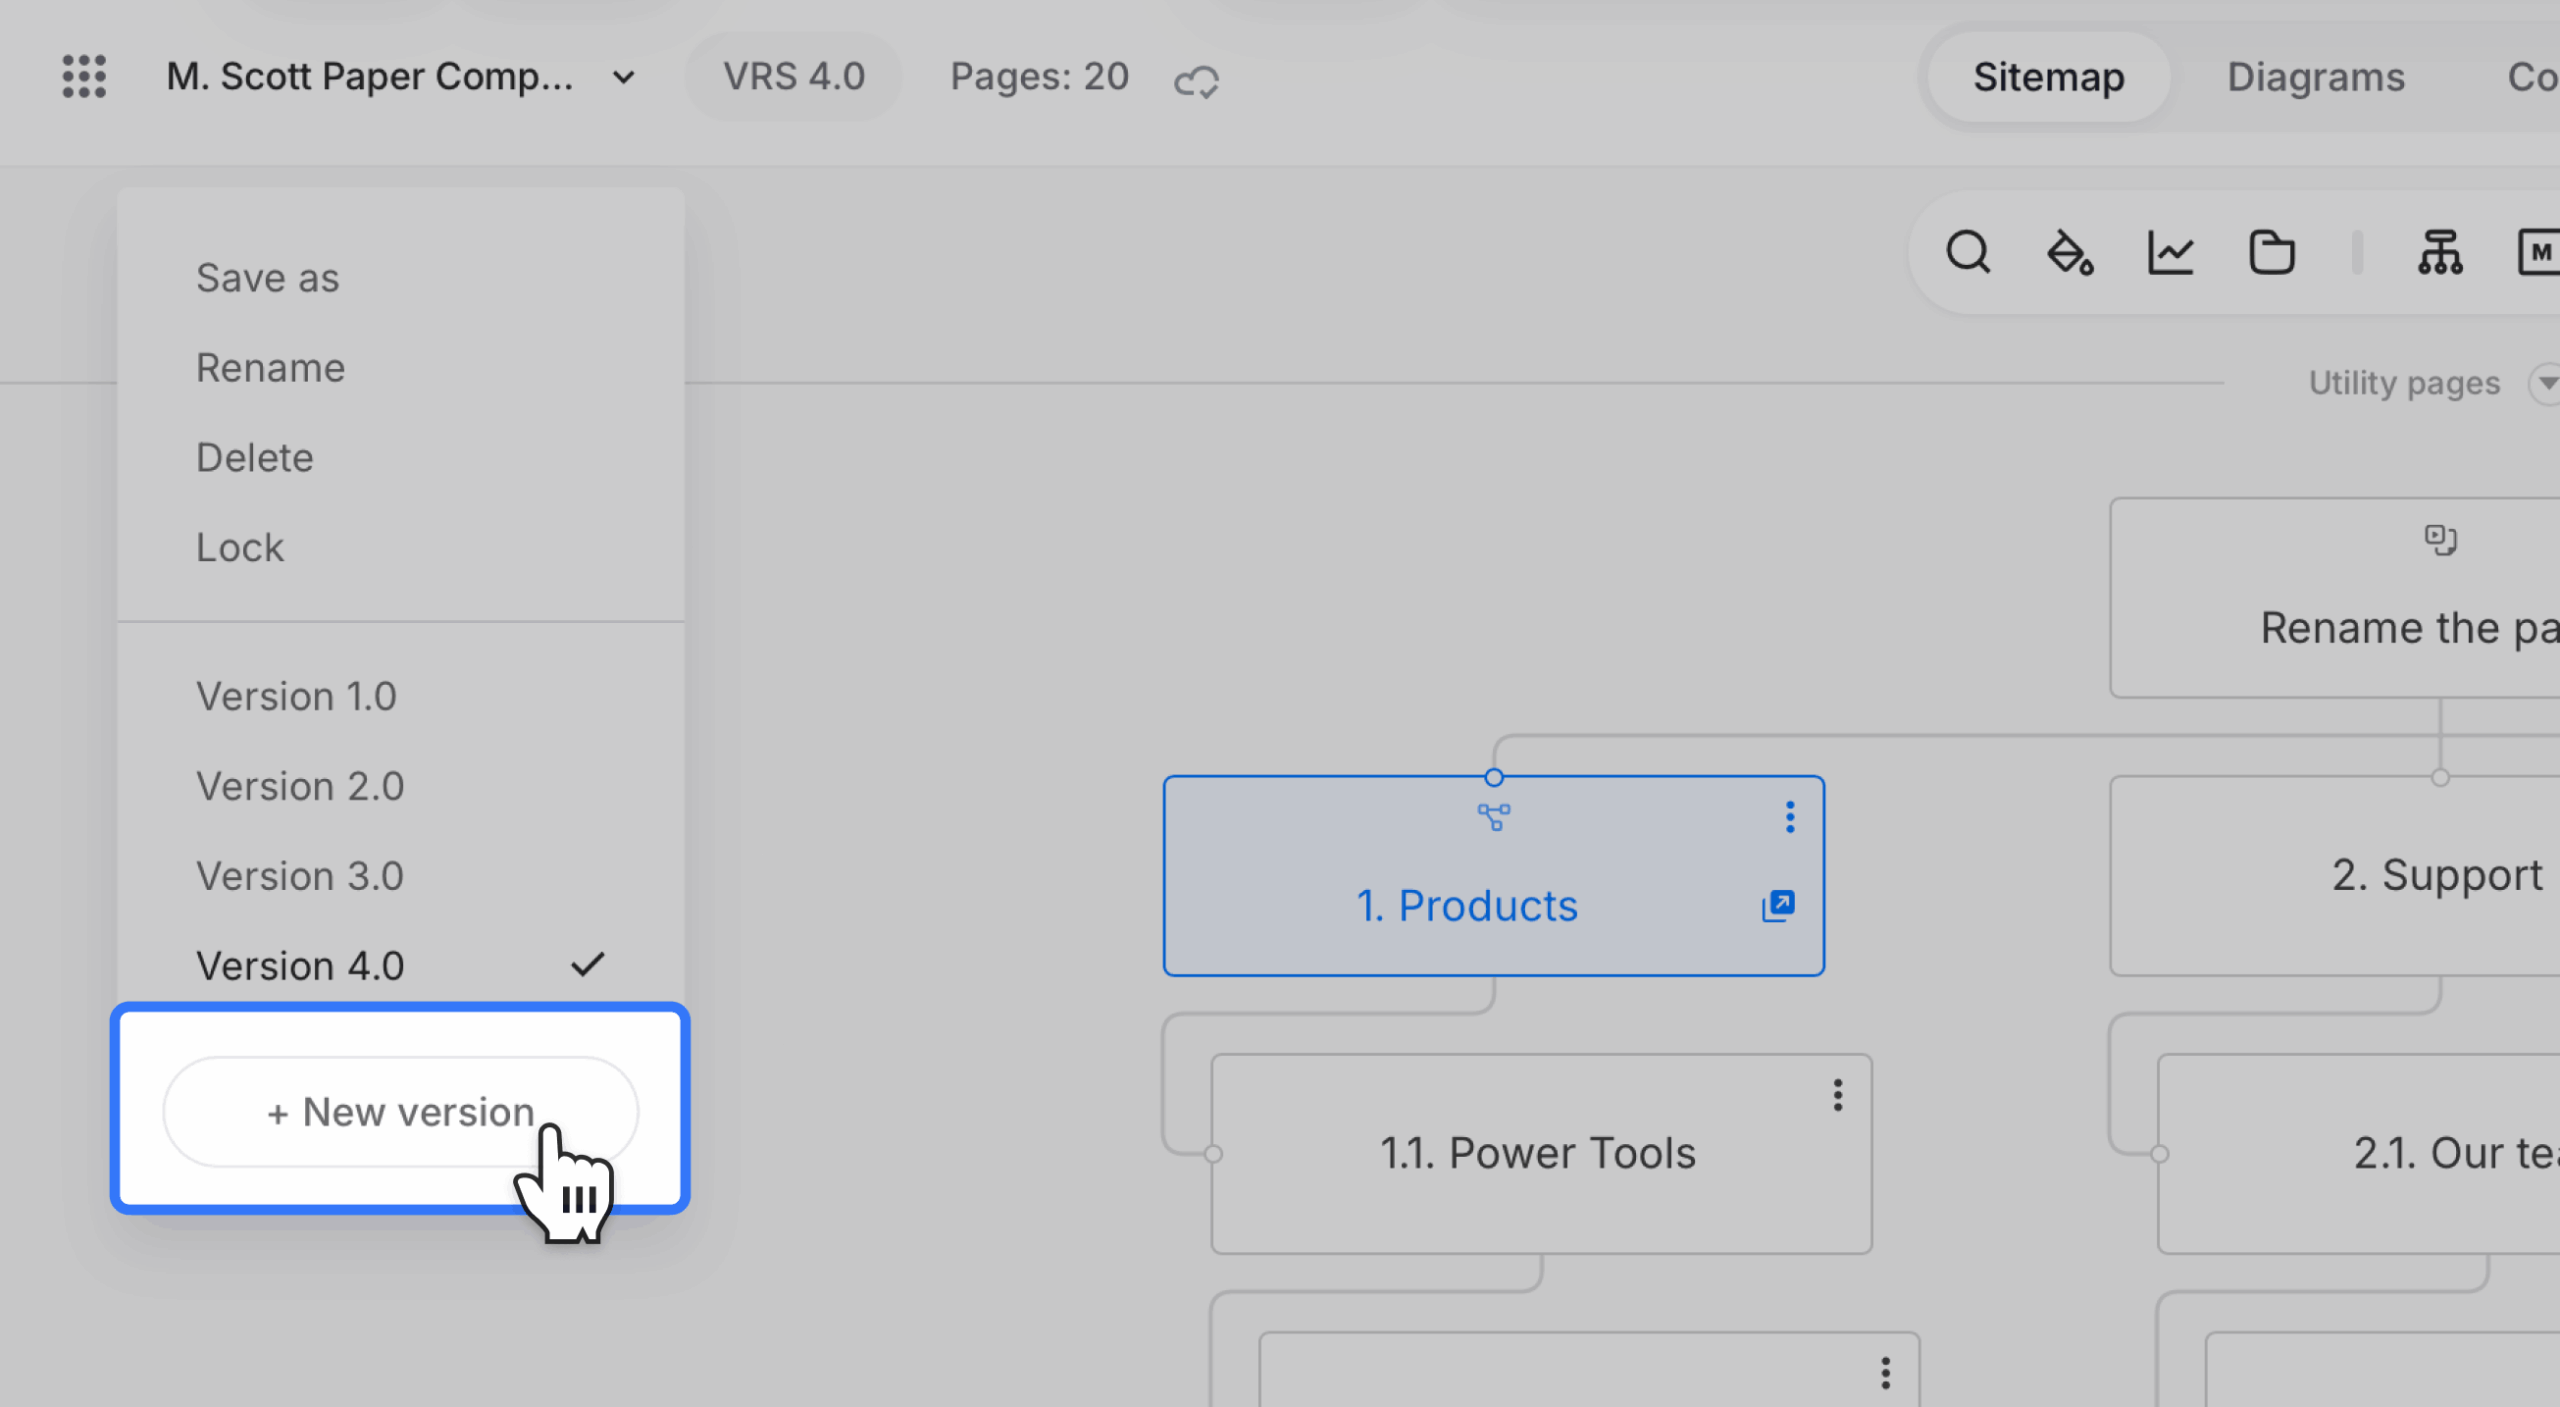Open the apps grid menu icon
The image size is (2560, 1407).
[x=84, y=77]
